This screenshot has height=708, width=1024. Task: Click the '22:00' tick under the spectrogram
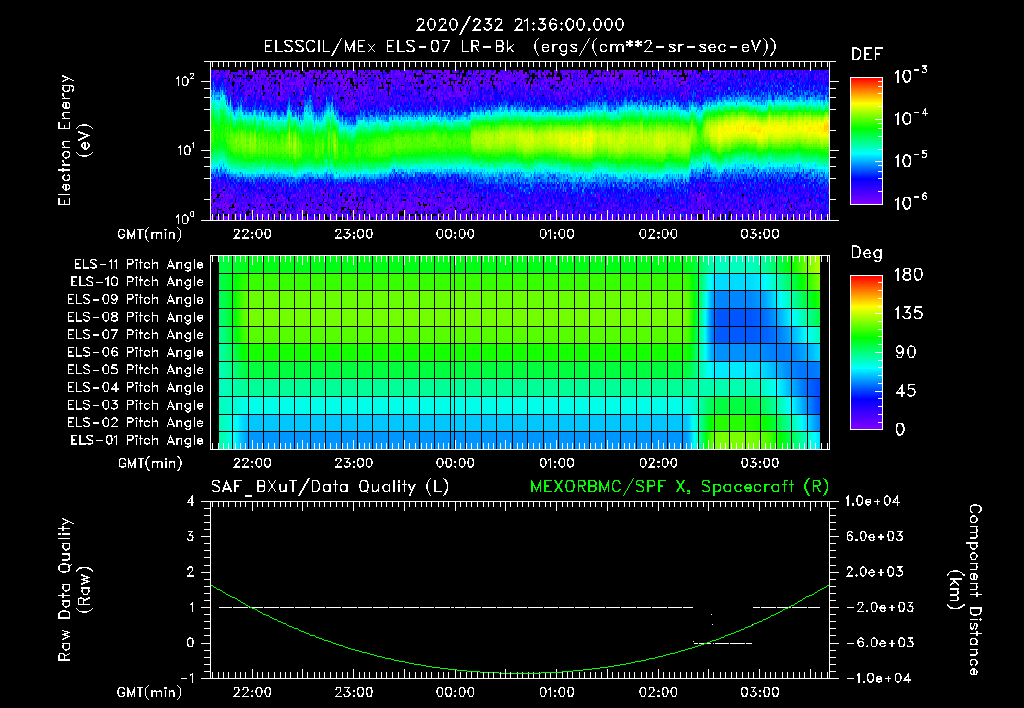[x=252, y=234]
